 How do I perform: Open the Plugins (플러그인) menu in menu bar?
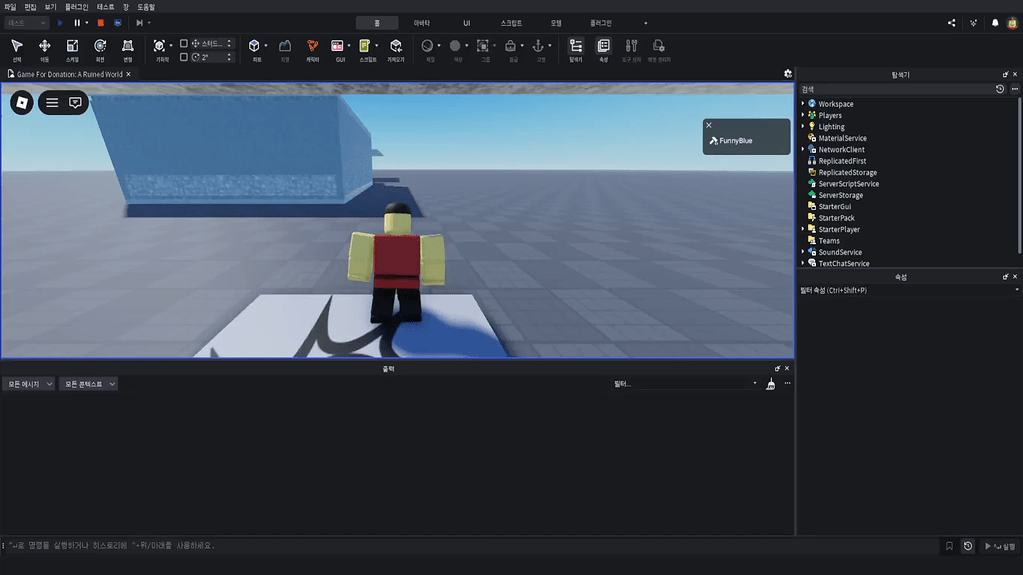pos(76,7)
